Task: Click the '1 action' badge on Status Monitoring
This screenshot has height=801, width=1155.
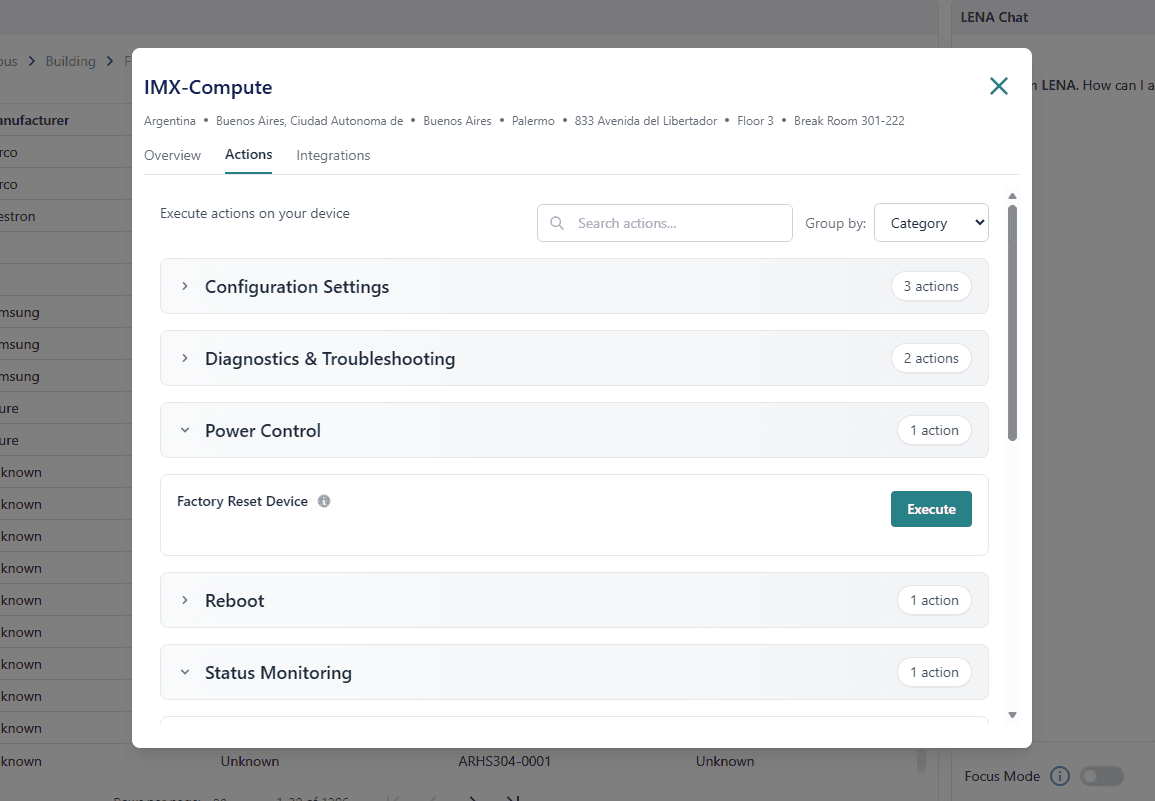Action: 934,672
